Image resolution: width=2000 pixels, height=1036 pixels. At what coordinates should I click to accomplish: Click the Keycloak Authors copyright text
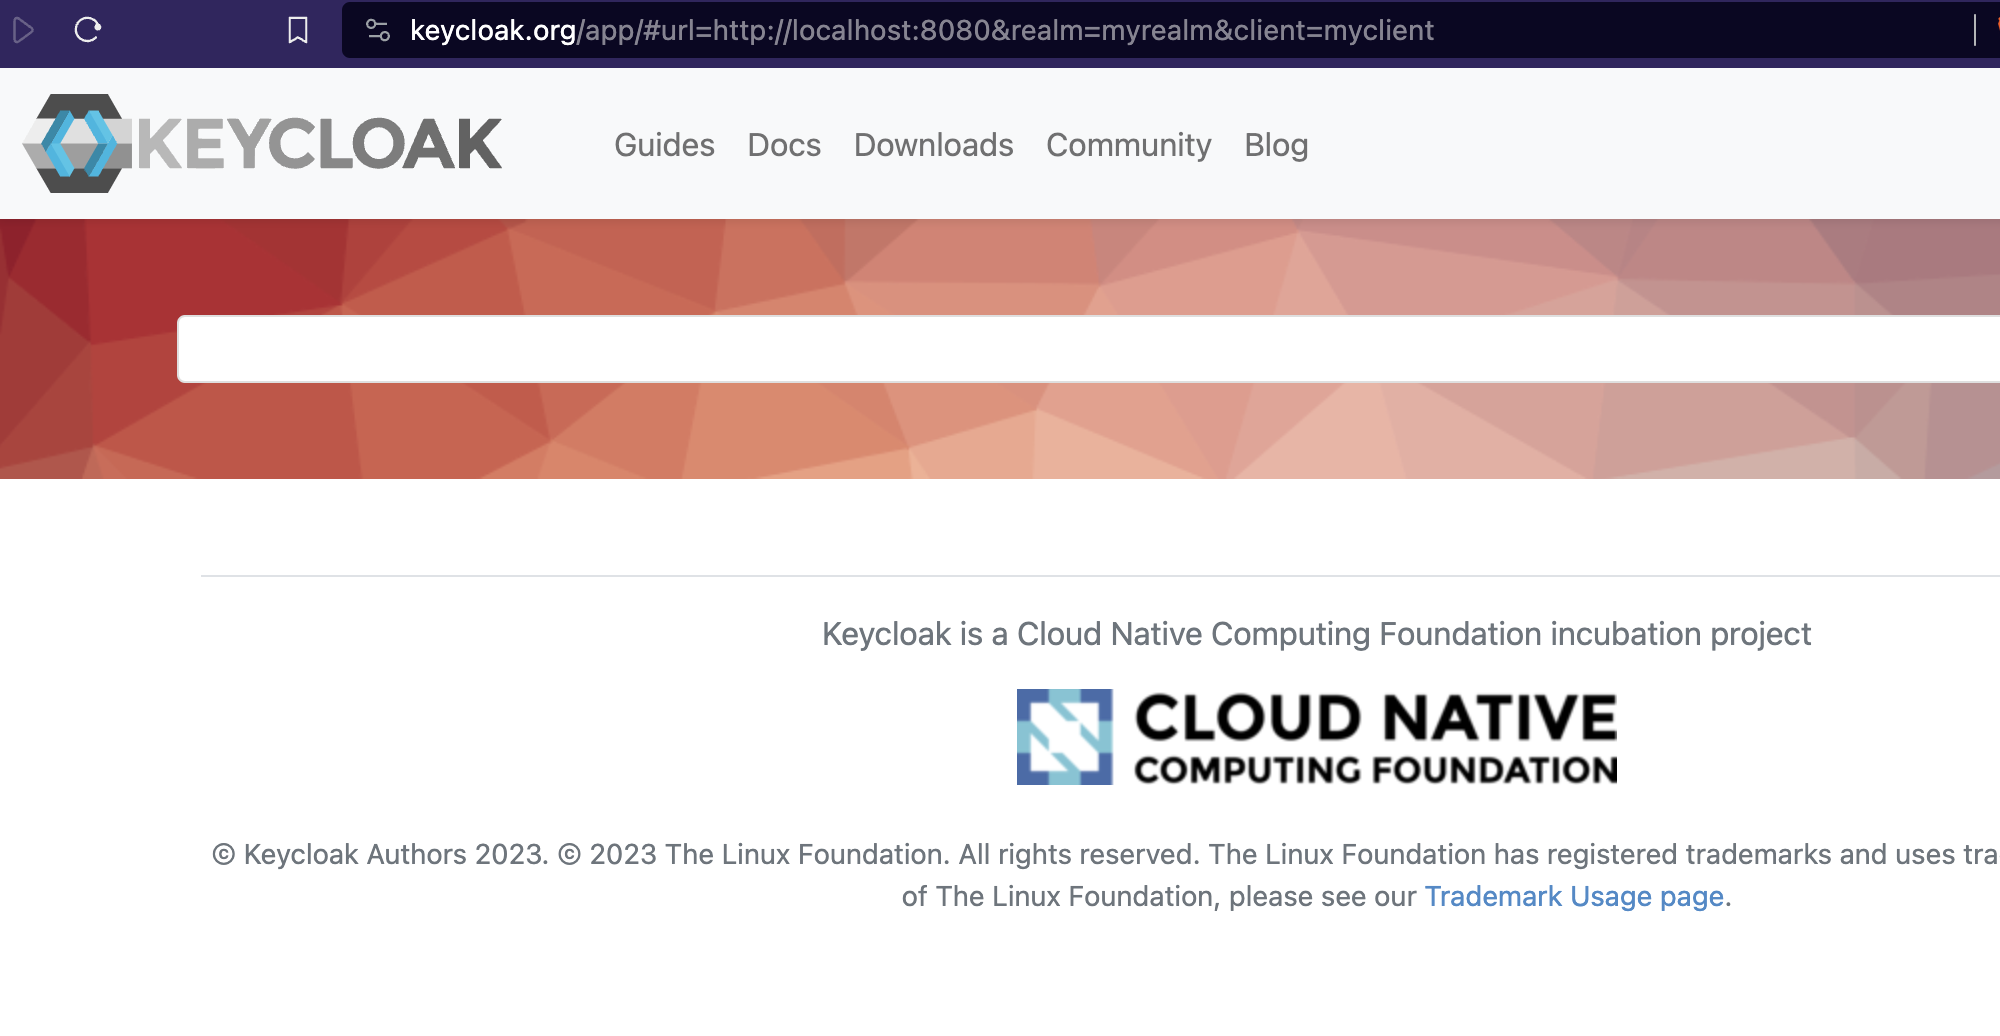click(x=380, y=854)
